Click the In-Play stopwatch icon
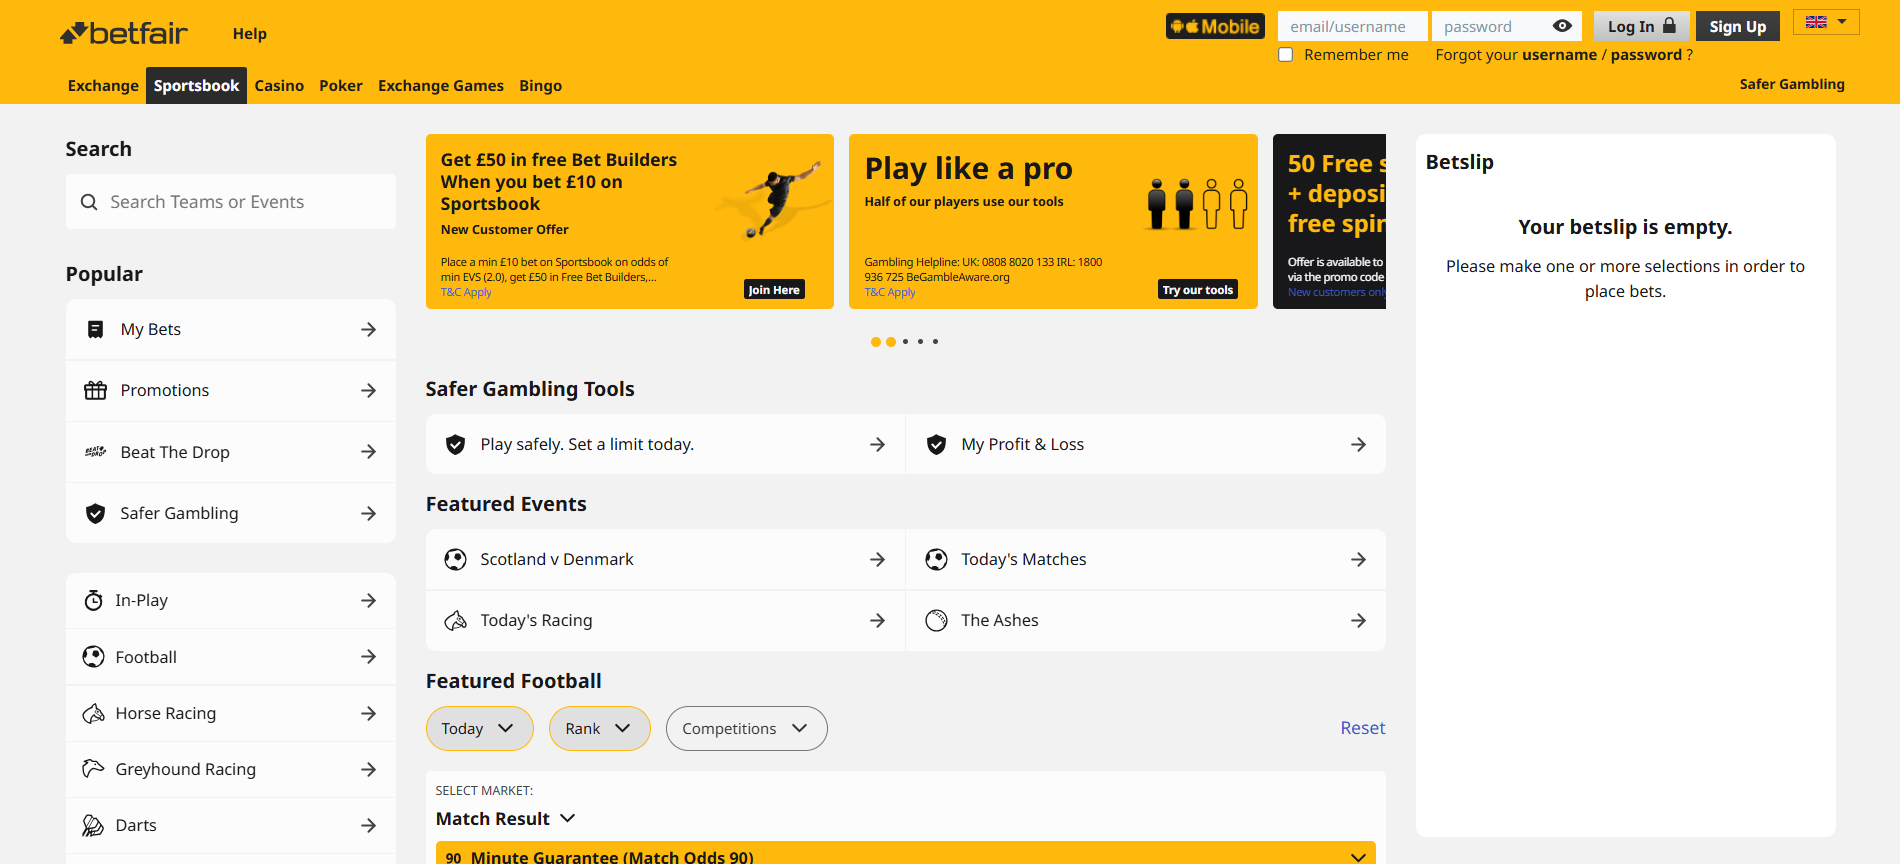This screenshot has height=864, width=1900. pos(93,601)
